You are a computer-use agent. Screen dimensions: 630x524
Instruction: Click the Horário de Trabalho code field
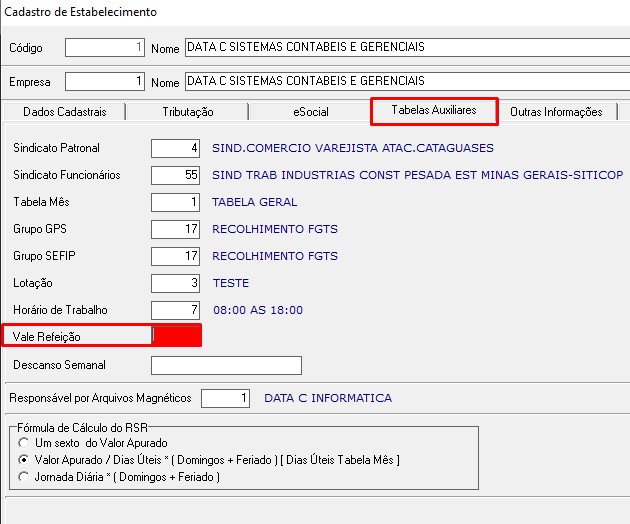(176, 310)
